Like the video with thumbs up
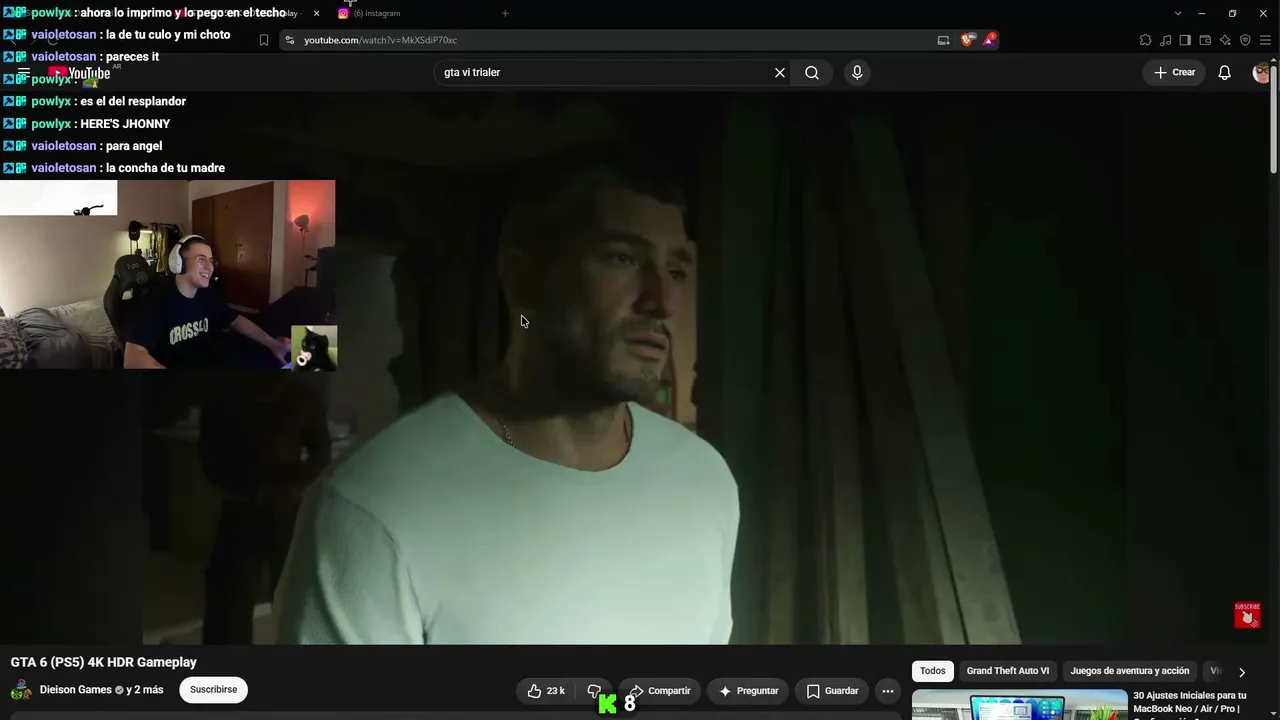Screen dimensions: 1280x720 point(547,690)
